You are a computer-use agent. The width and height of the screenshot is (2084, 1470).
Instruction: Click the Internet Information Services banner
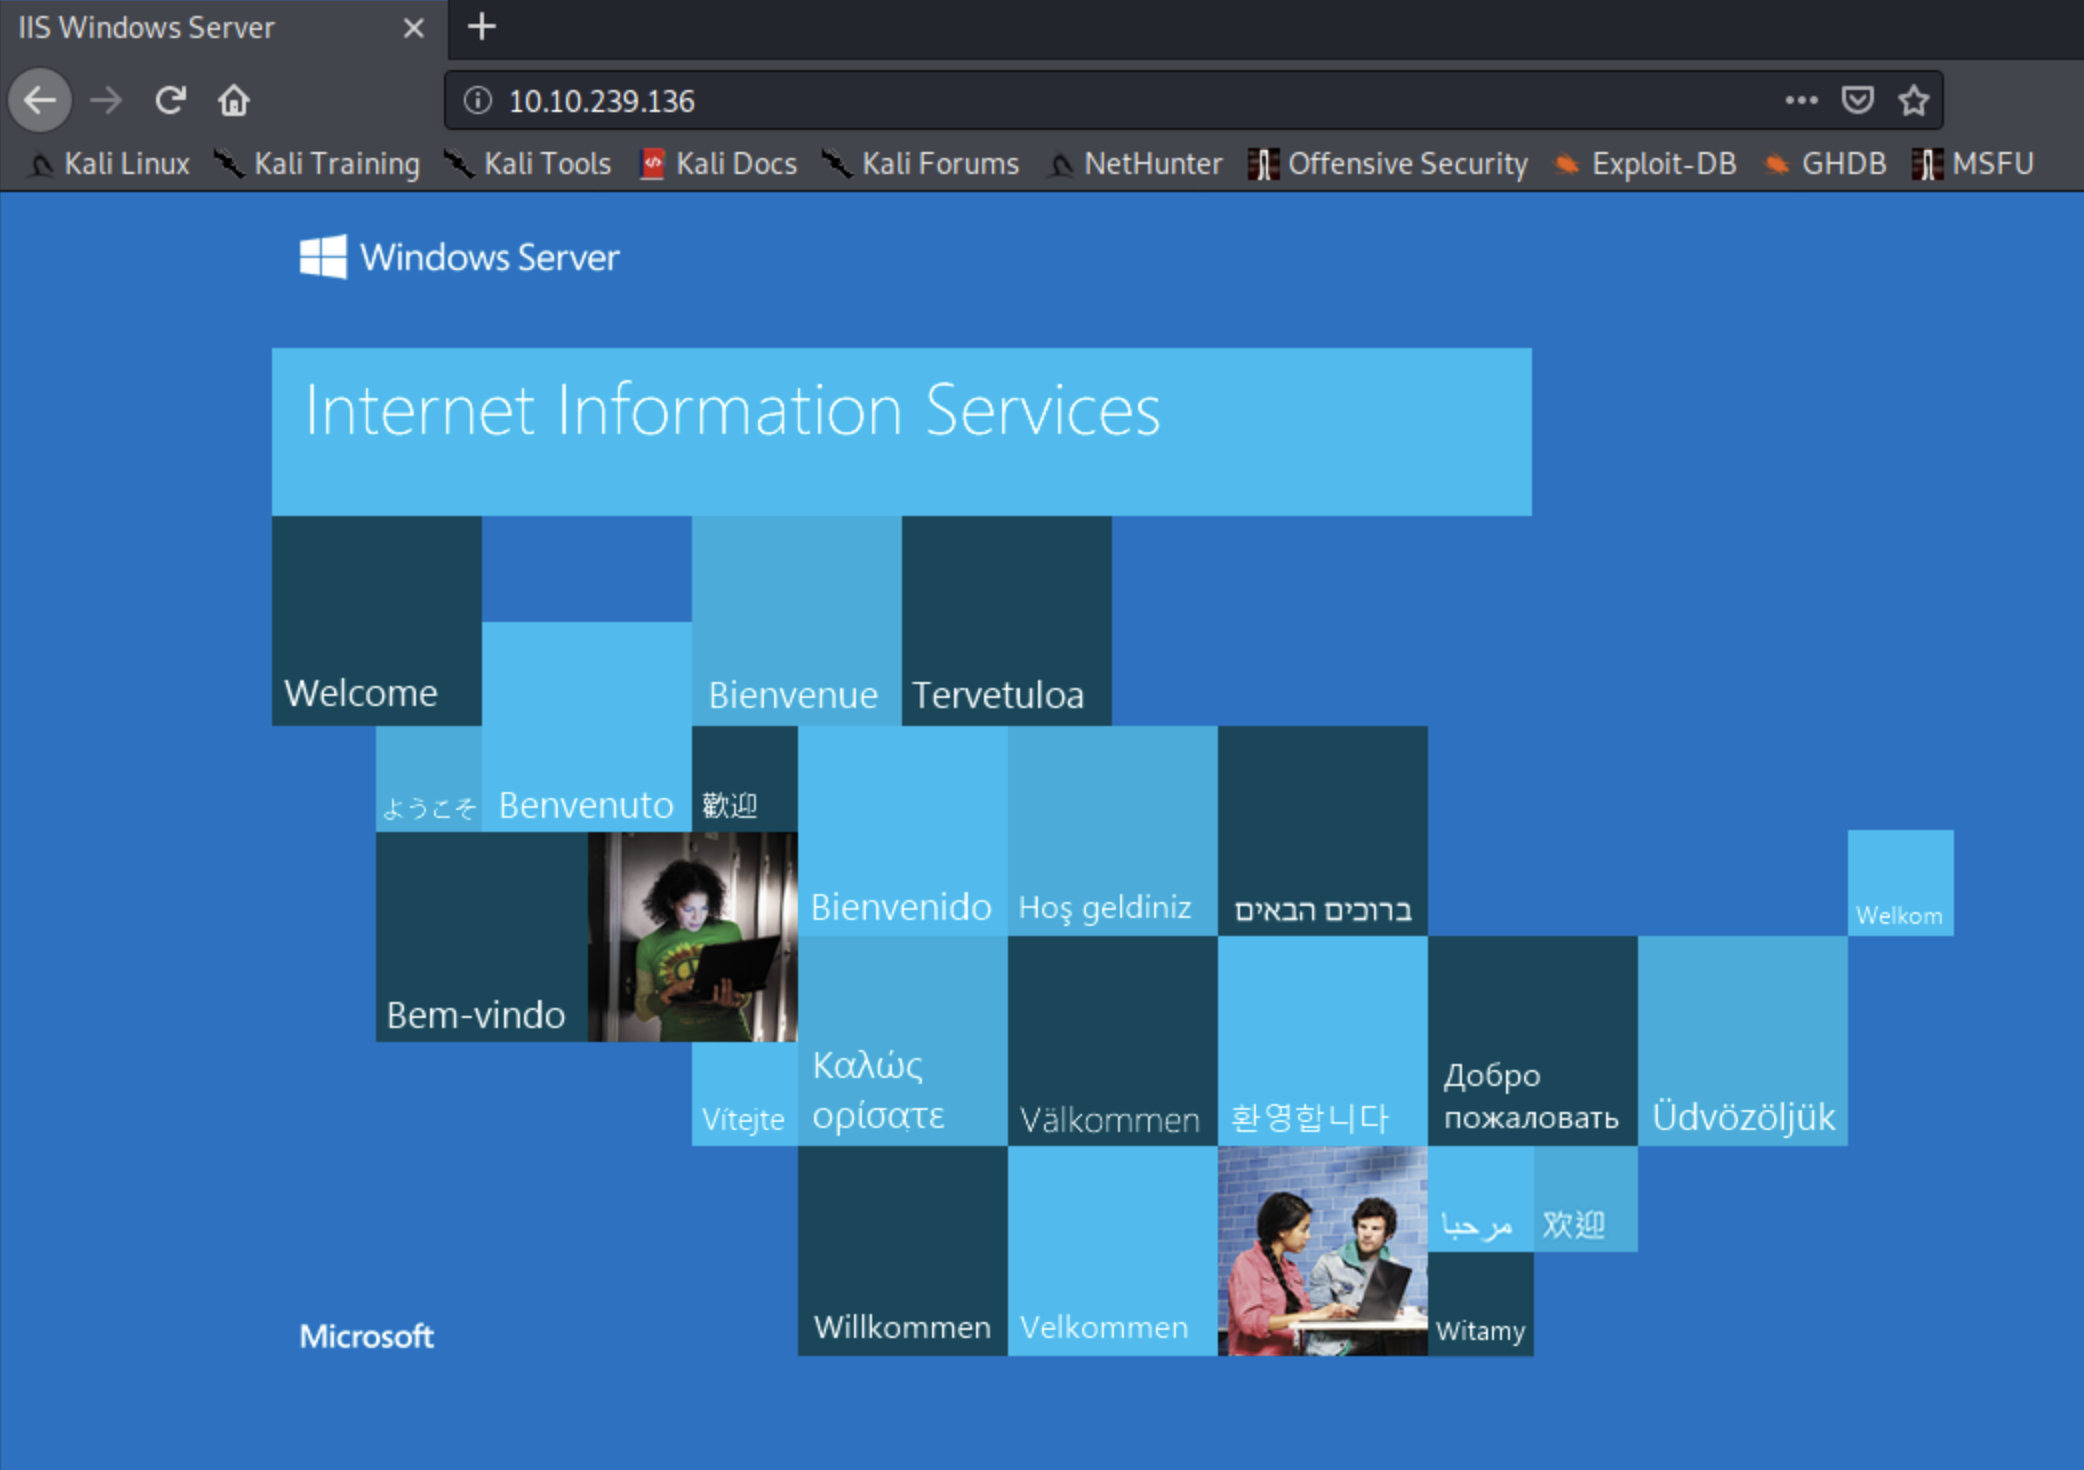coord(901,431)
